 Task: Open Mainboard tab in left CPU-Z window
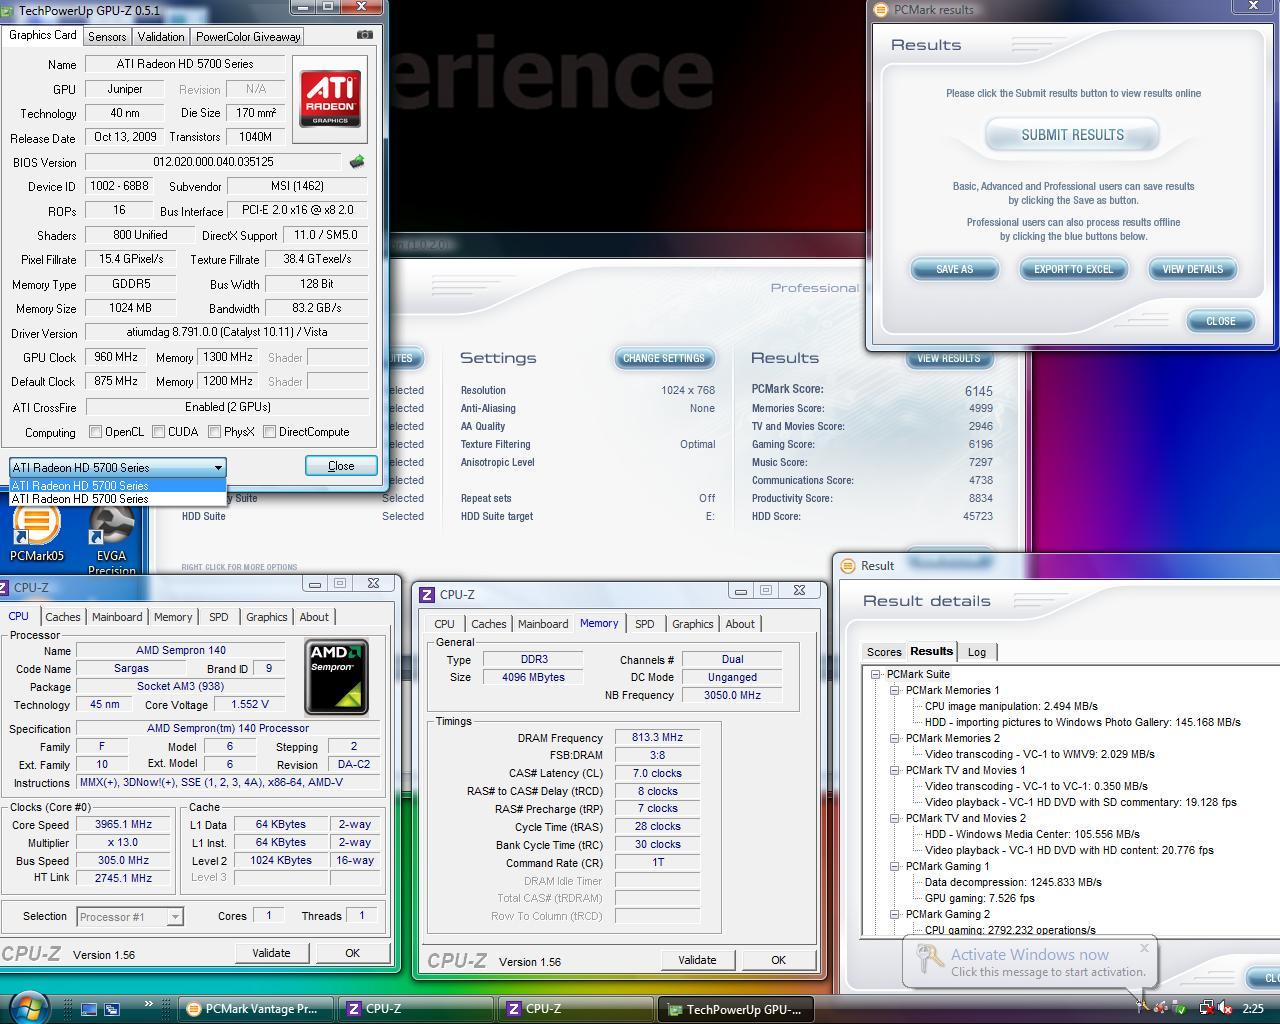click(x=117, y=617)
